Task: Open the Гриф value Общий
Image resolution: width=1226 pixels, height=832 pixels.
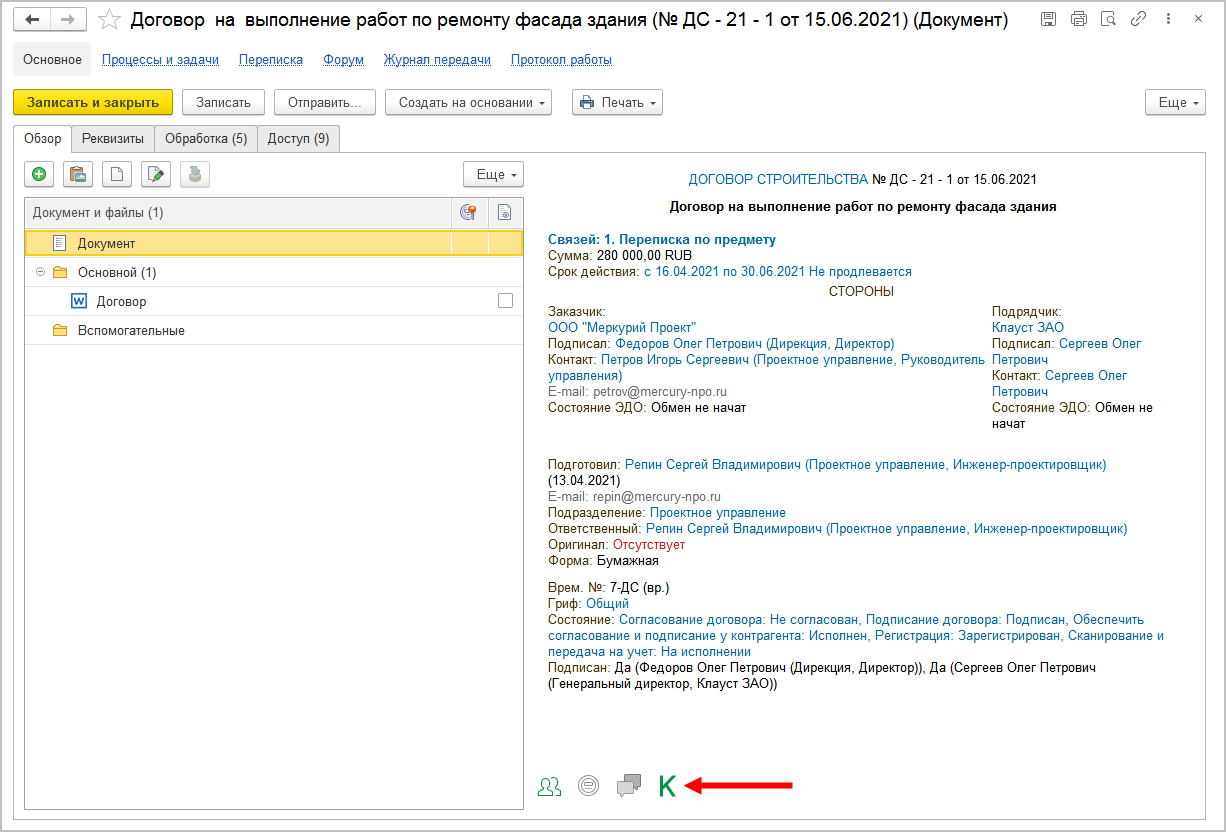Action: click(607, 603)
